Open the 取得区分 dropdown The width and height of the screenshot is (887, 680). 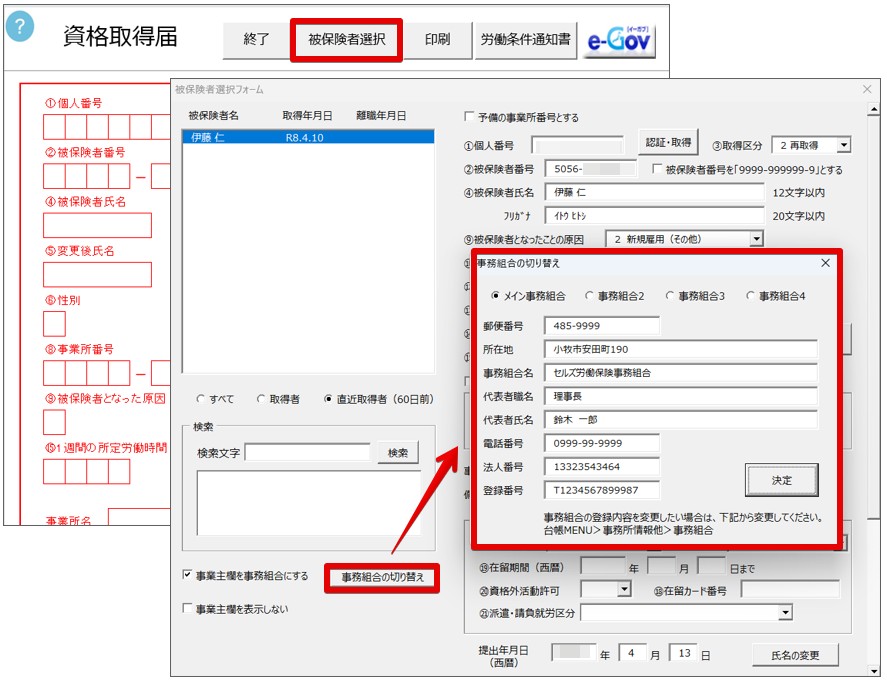pyautogui.click(x=843, y=145)
